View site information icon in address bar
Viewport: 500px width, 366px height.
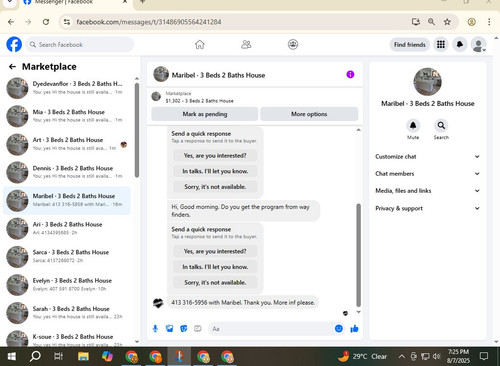67,22
